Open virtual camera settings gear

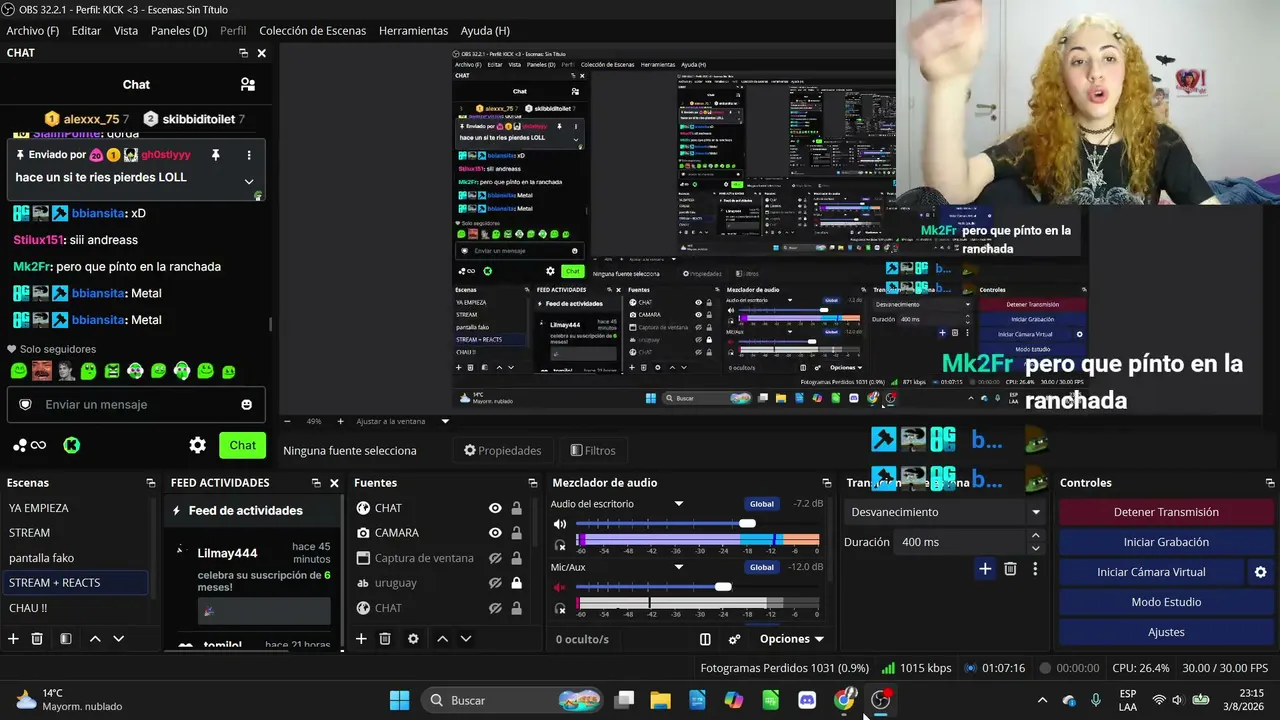tap(1260, 572)
